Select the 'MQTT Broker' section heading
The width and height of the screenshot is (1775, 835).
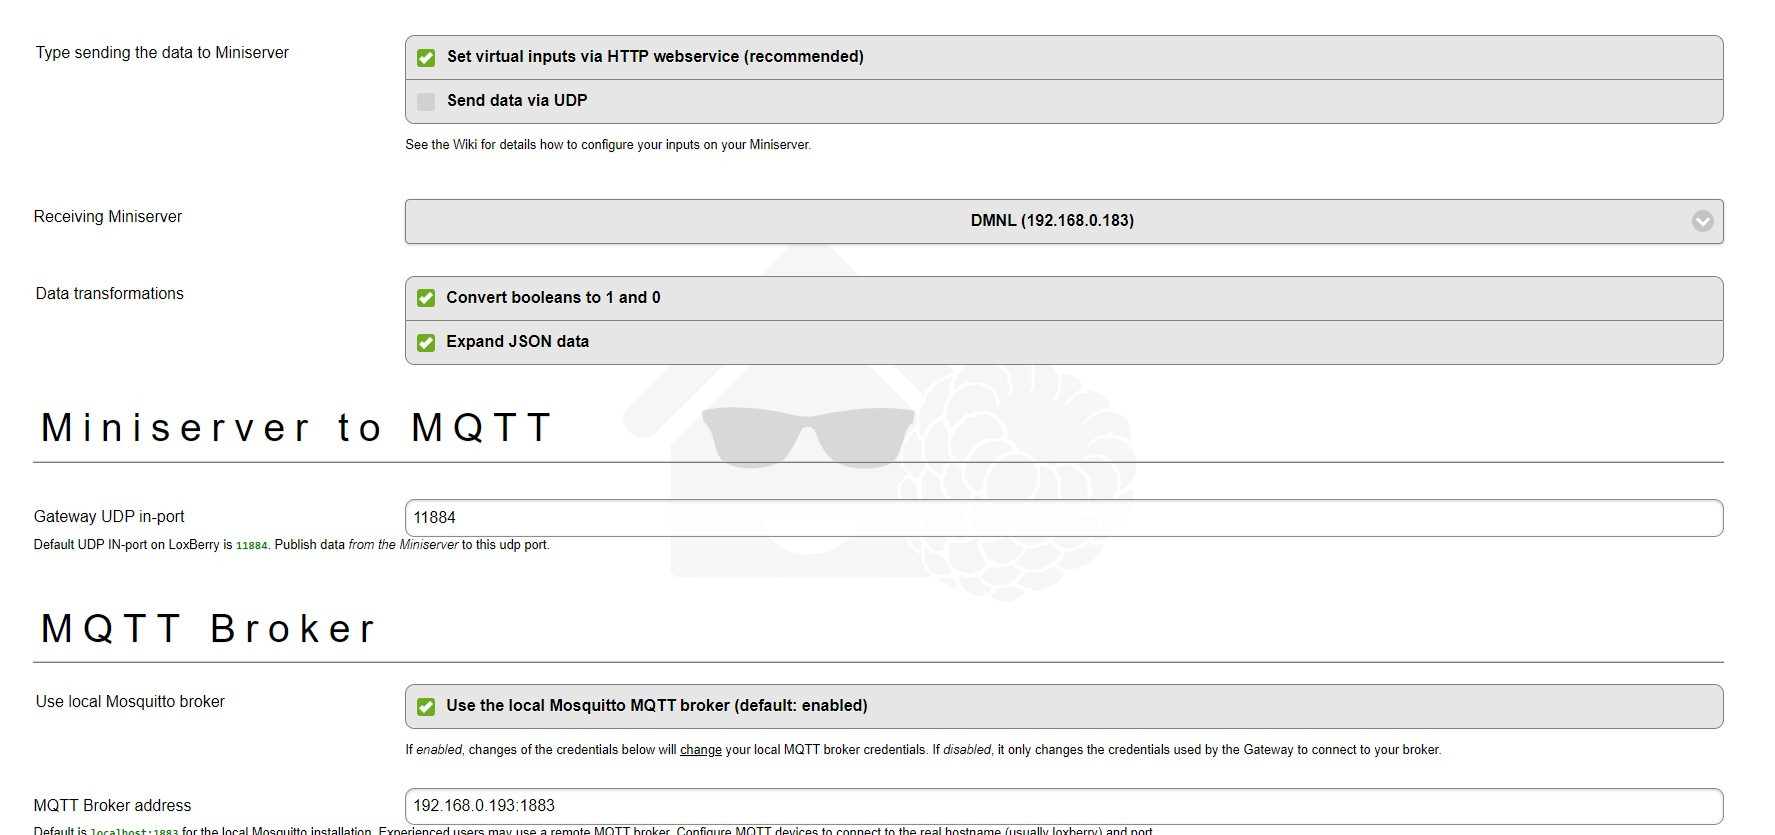pyautogui.click(x=208, y=629)
